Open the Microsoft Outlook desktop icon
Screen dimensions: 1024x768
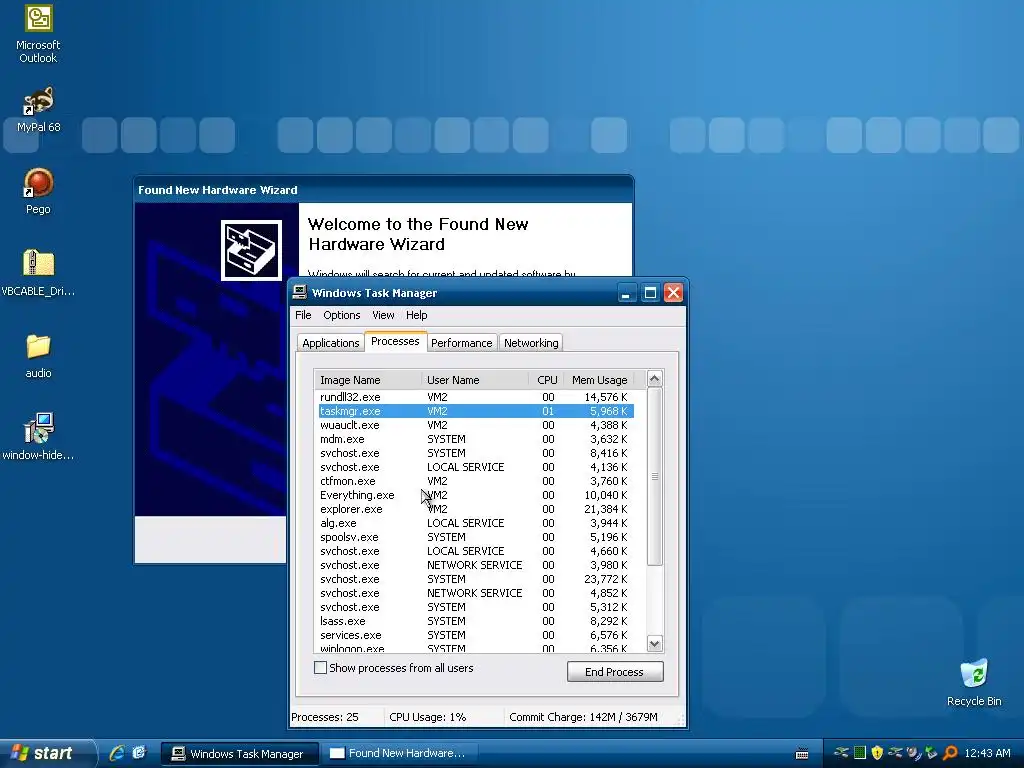pos(38,34)
